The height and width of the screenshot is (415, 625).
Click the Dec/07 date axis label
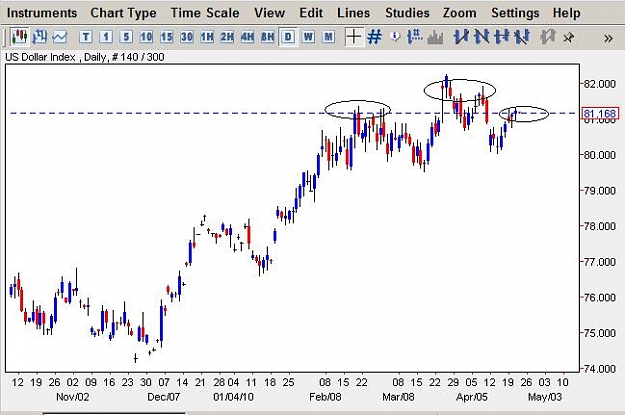pos(163,397)
